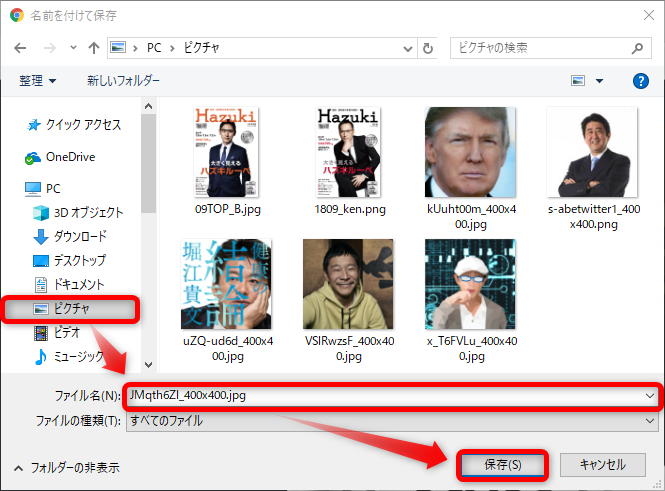Open the address bar history dropdown

point(406,48)
